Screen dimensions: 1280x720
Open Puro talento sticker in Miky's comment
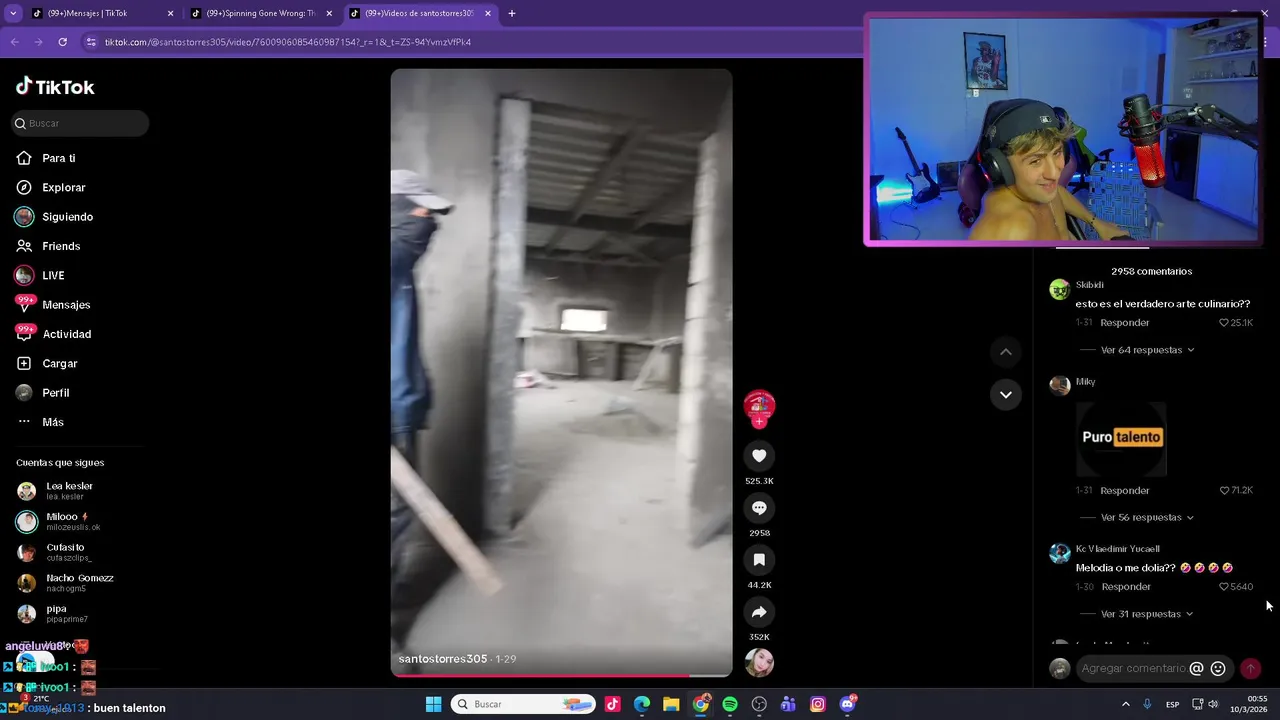(x=1121, y=438)
